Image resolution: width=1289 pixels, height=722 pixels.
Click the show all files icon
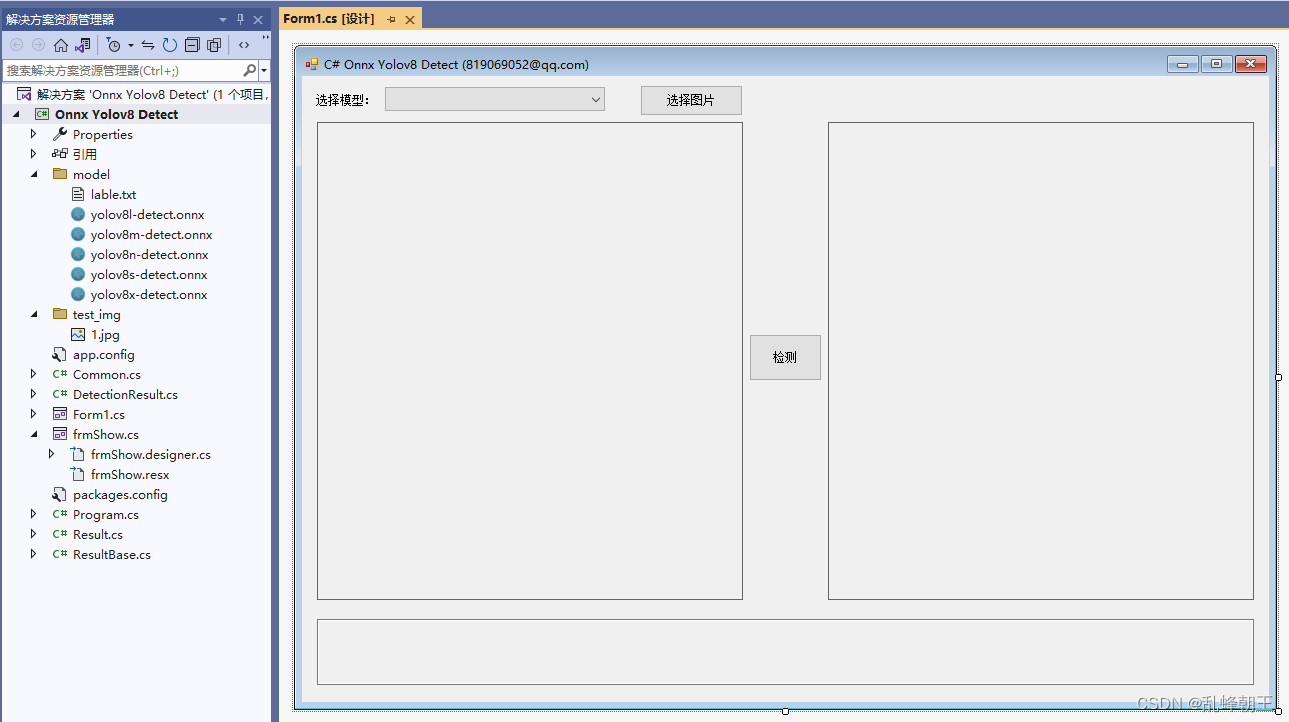214,45
